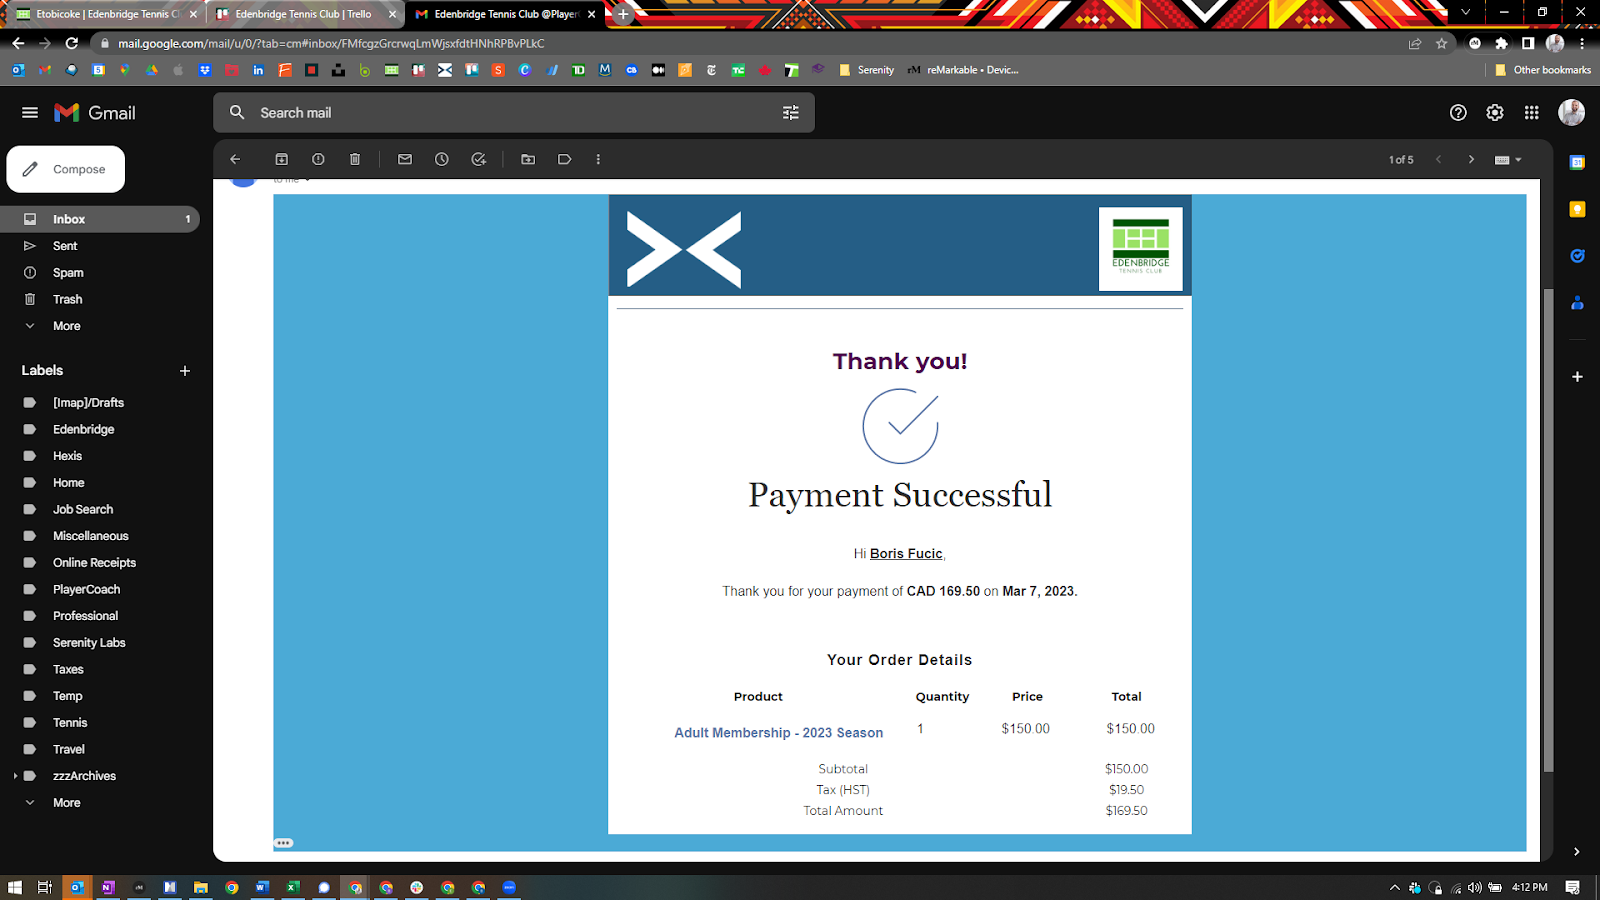The width and height of the screenshot is (1600, 900).
Task: Open the Google apps grid
Action: 1532,113
